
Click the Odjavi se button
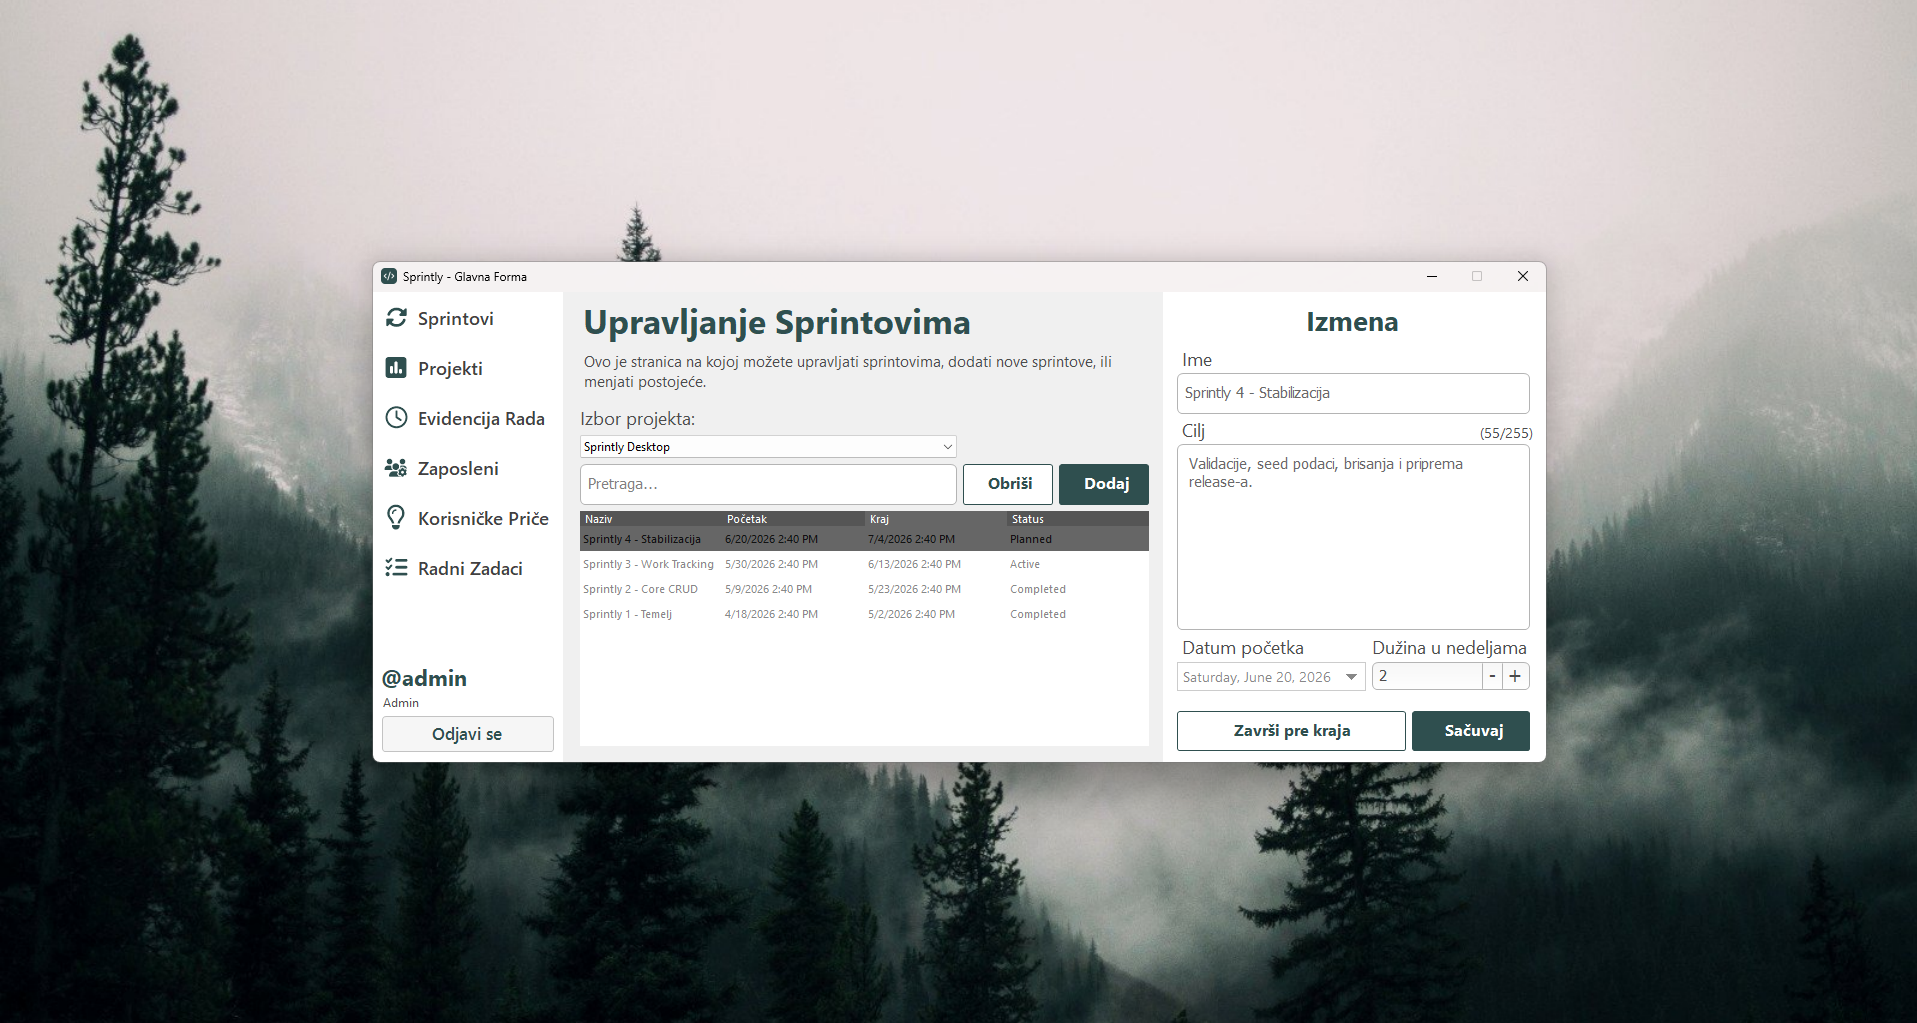tap(467, 734)
